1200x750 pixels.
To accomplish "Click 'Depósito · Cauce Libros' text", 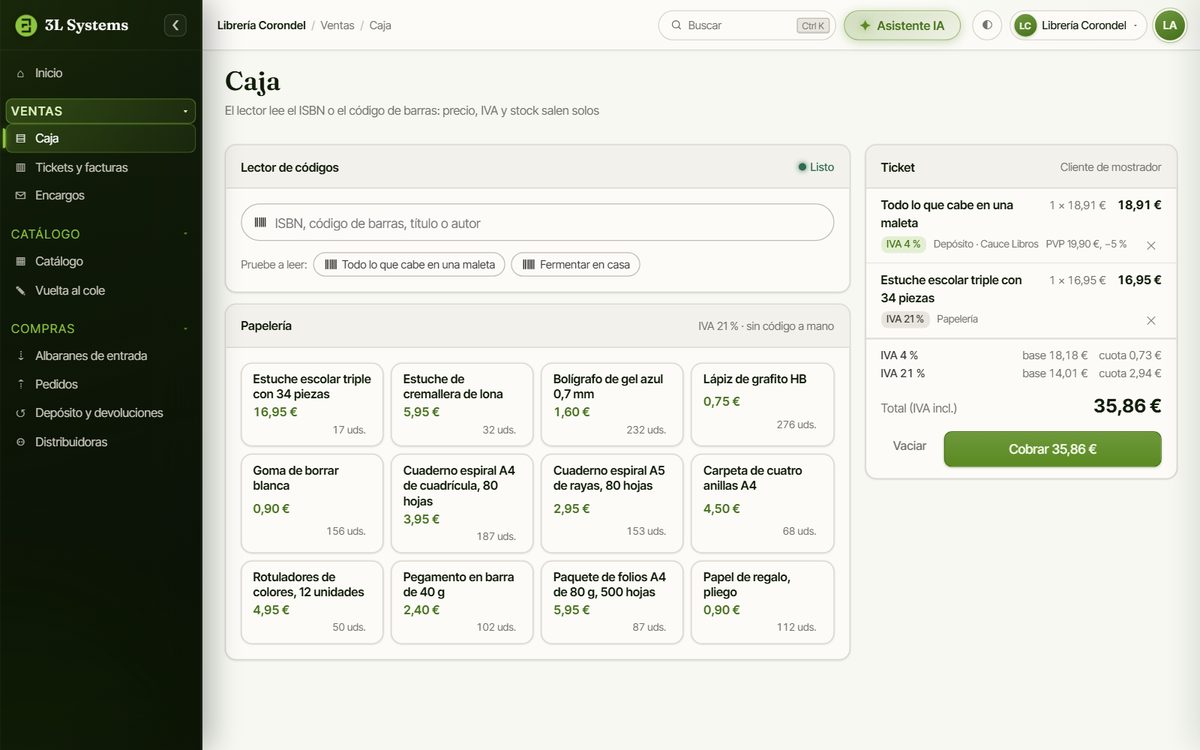I will pyautogui.click(x=986, y=244).
